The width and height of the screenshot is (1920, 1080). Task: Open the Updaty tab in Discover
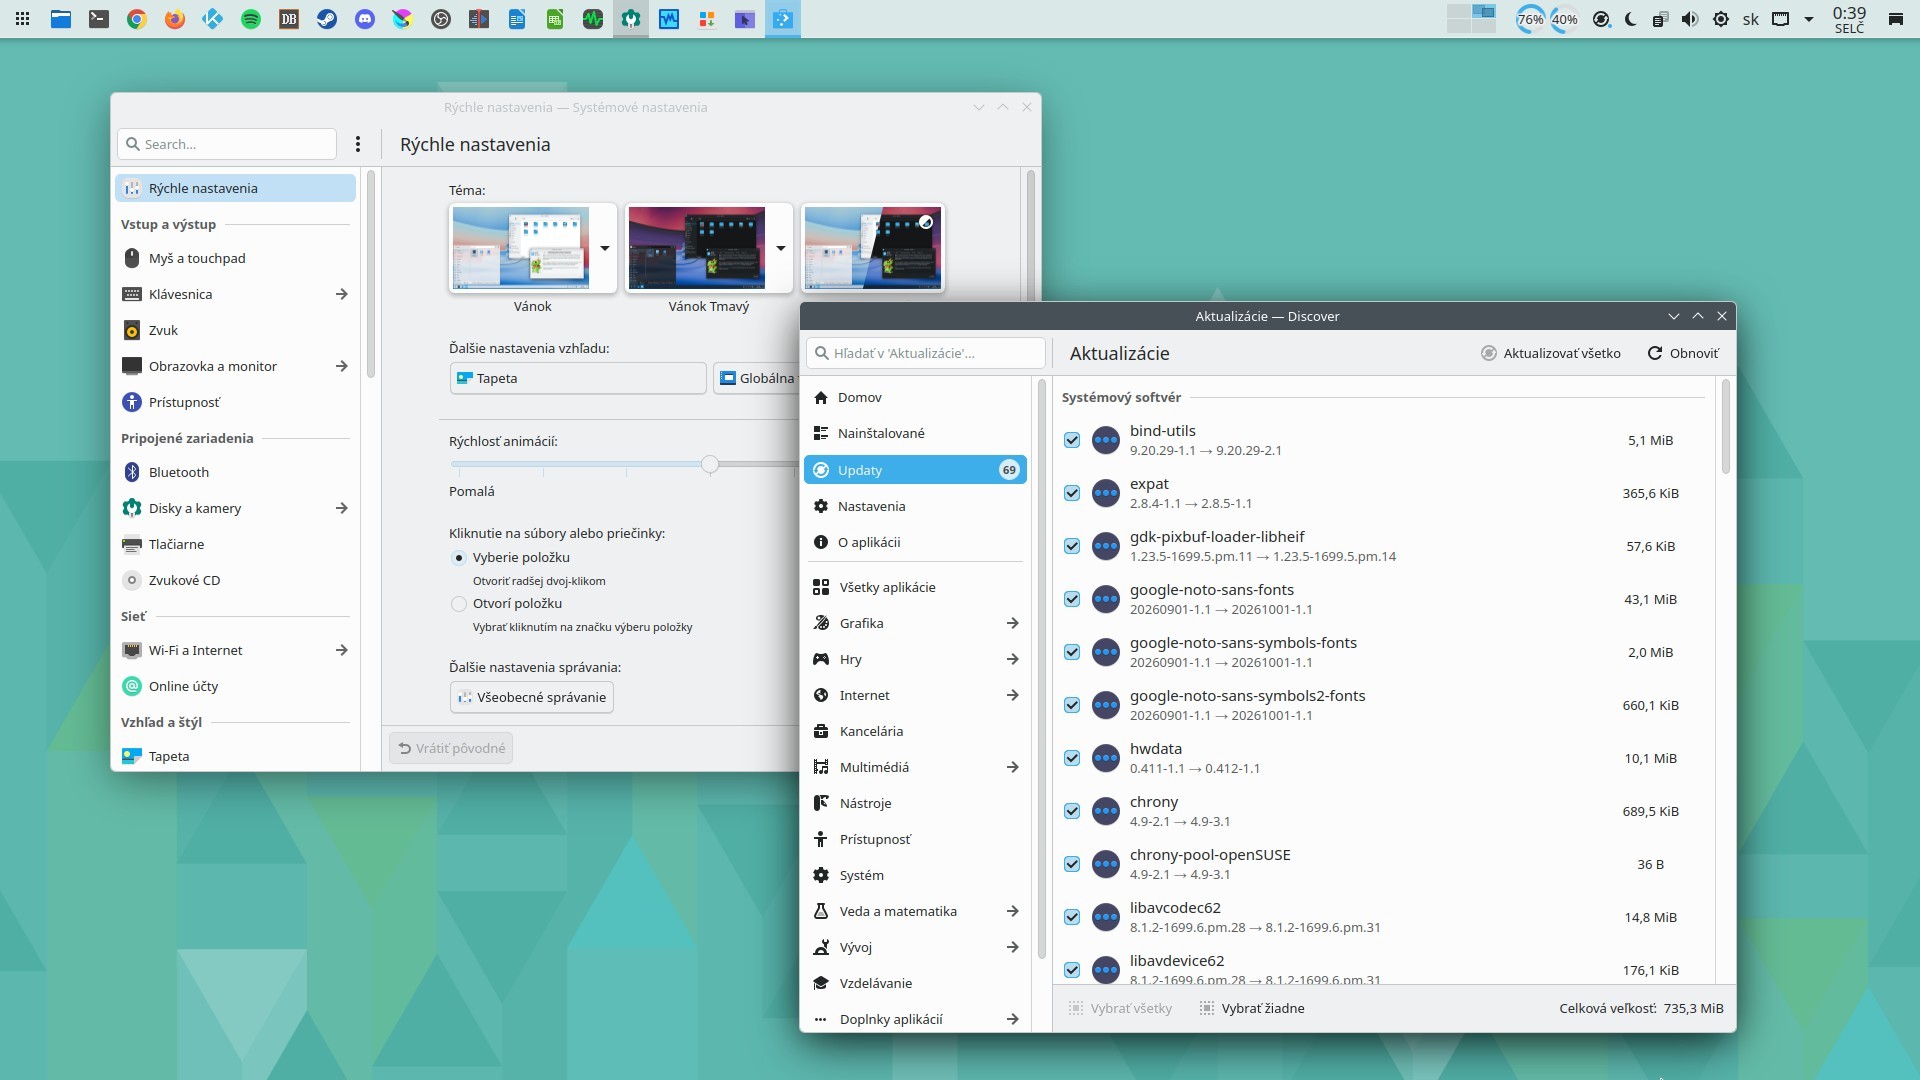pyautogui.click(x=915, y=470)
